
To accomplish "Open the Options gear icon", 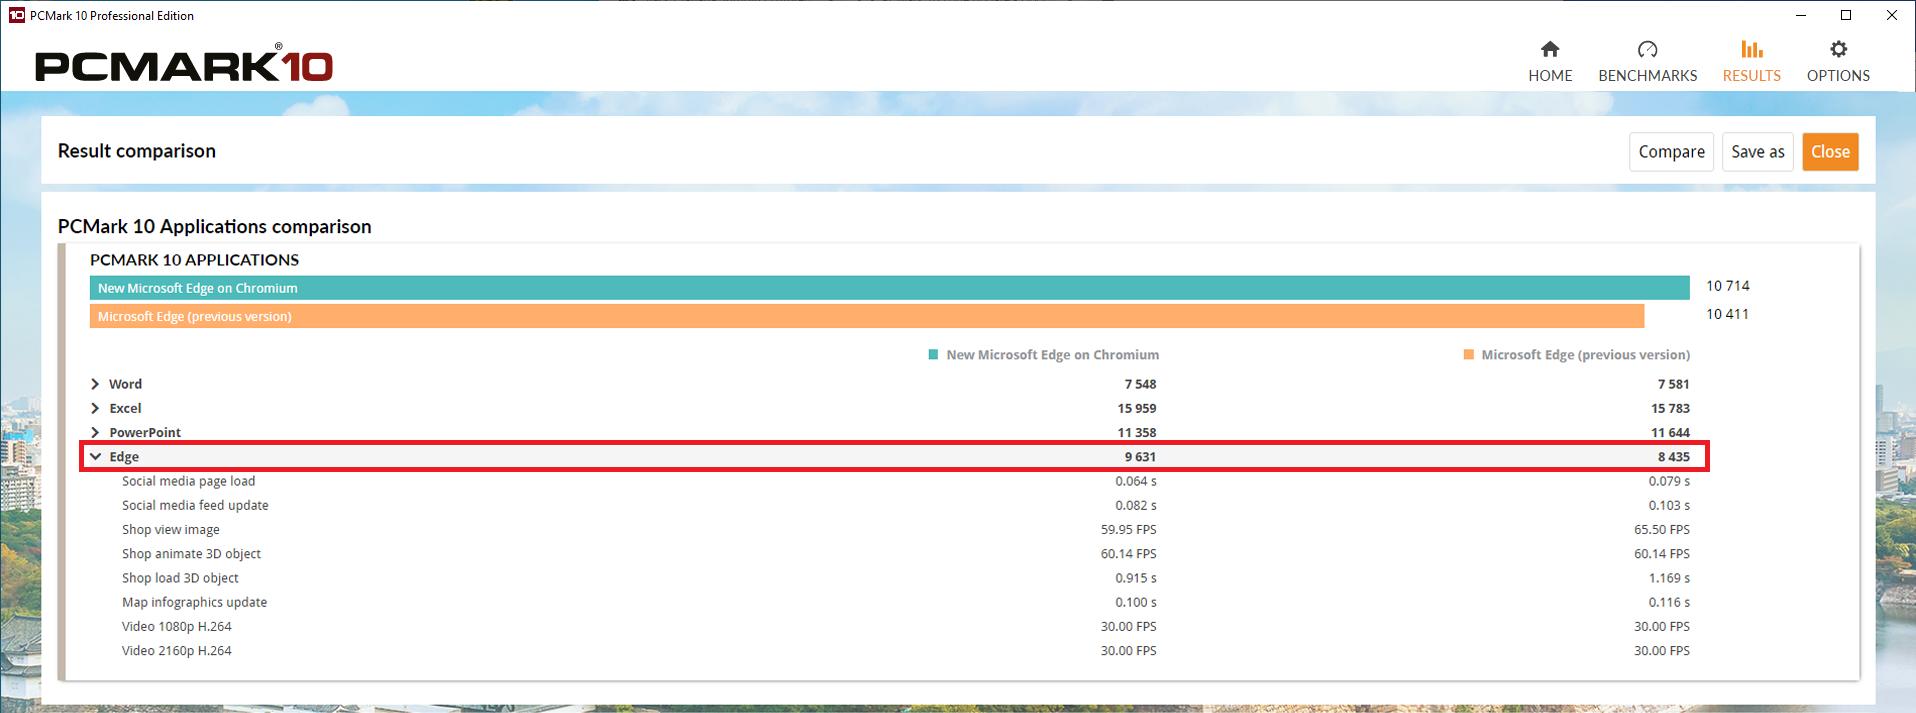I will [1838, 50].
